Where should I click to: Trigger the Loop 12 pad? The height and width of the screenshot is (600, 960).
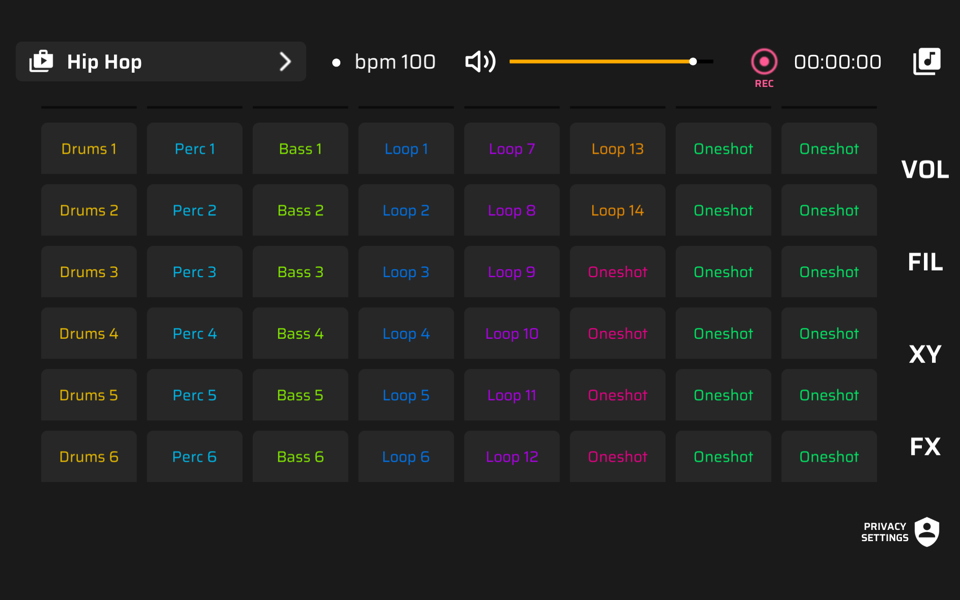pos(512,457)
